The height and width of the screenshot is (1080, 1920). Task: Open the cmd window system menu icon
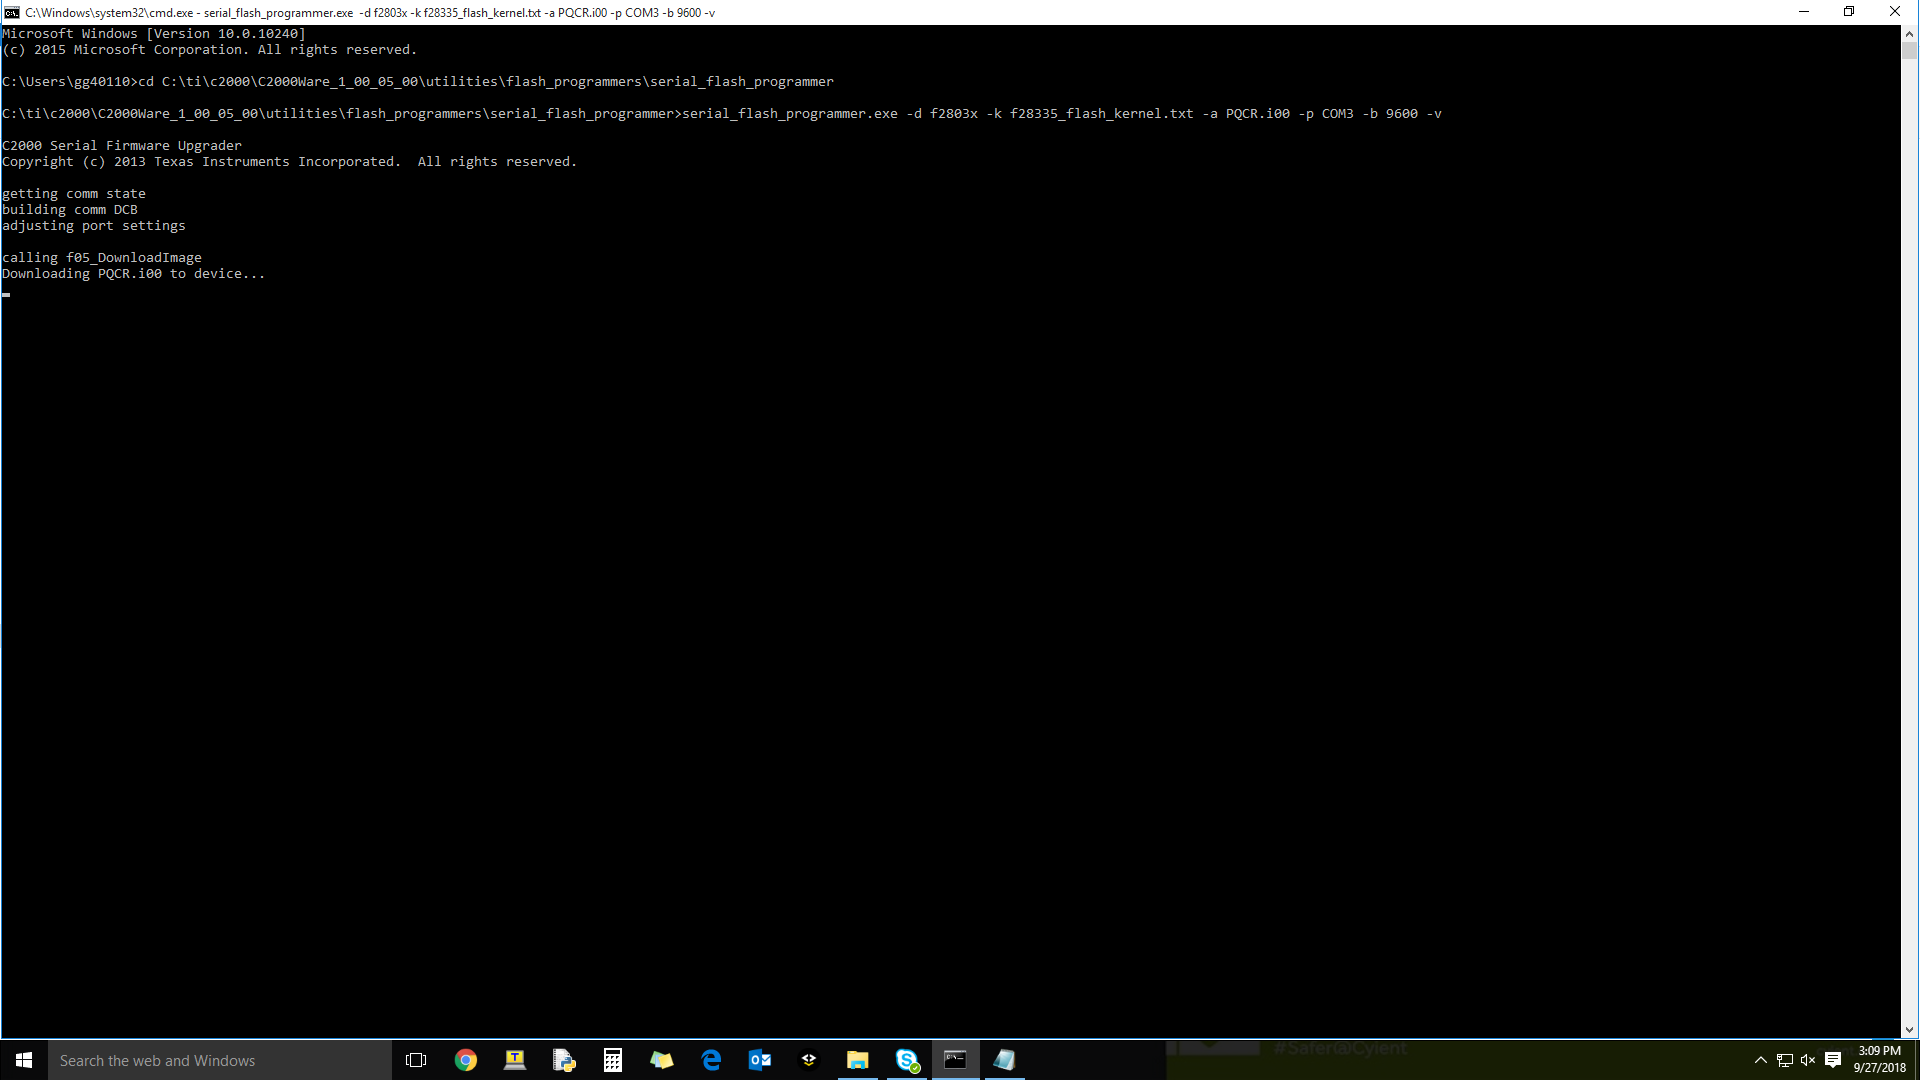12,12
